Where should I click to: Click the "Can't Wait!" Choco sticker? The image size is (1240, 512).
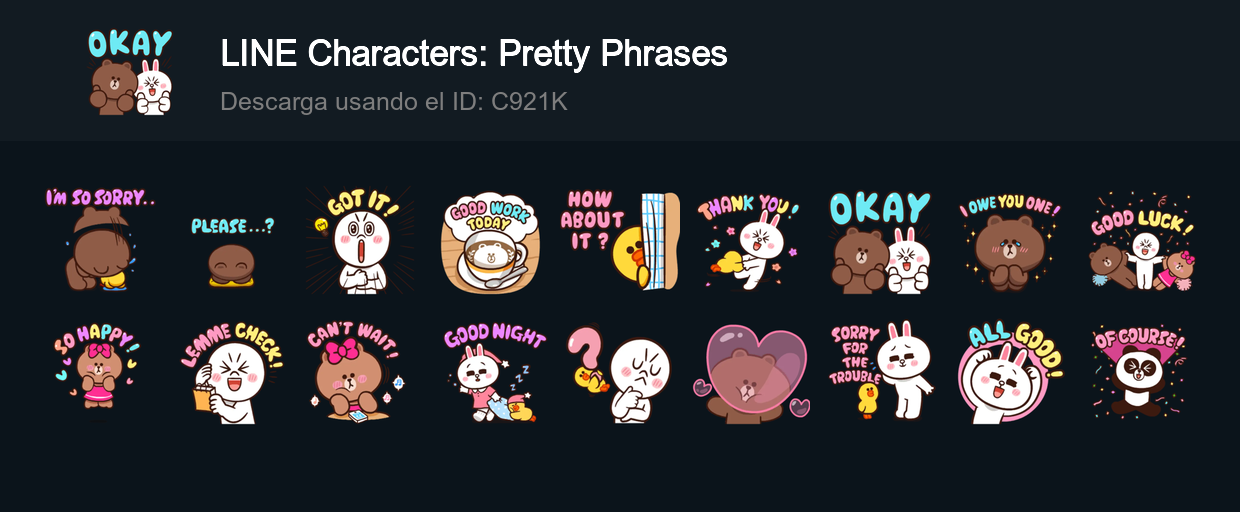click(358, 371)
